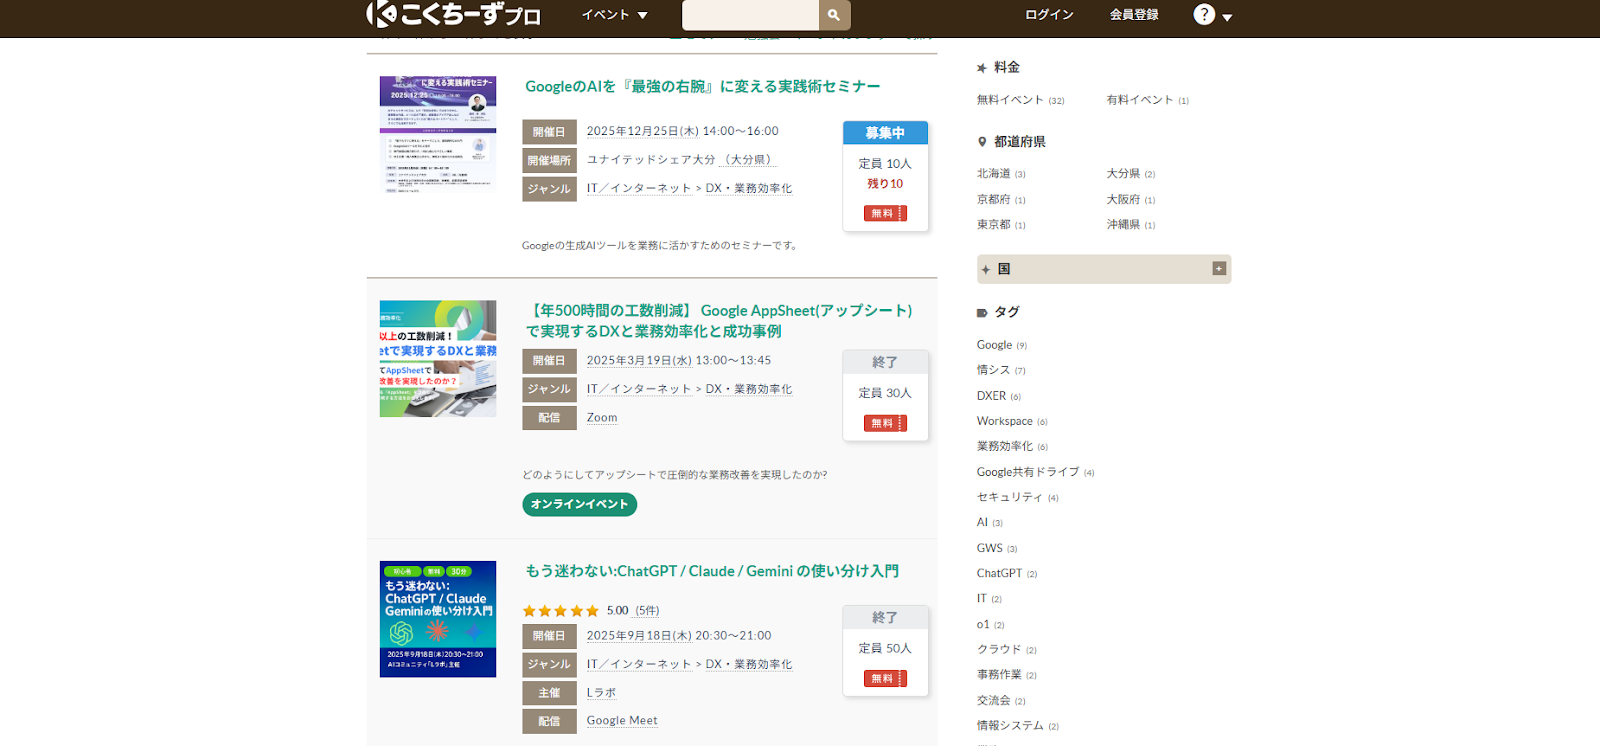Click the 無料 tag on the 定員 10人 card
This screenshot has height=746, width=1600.
tap(885, 213)
